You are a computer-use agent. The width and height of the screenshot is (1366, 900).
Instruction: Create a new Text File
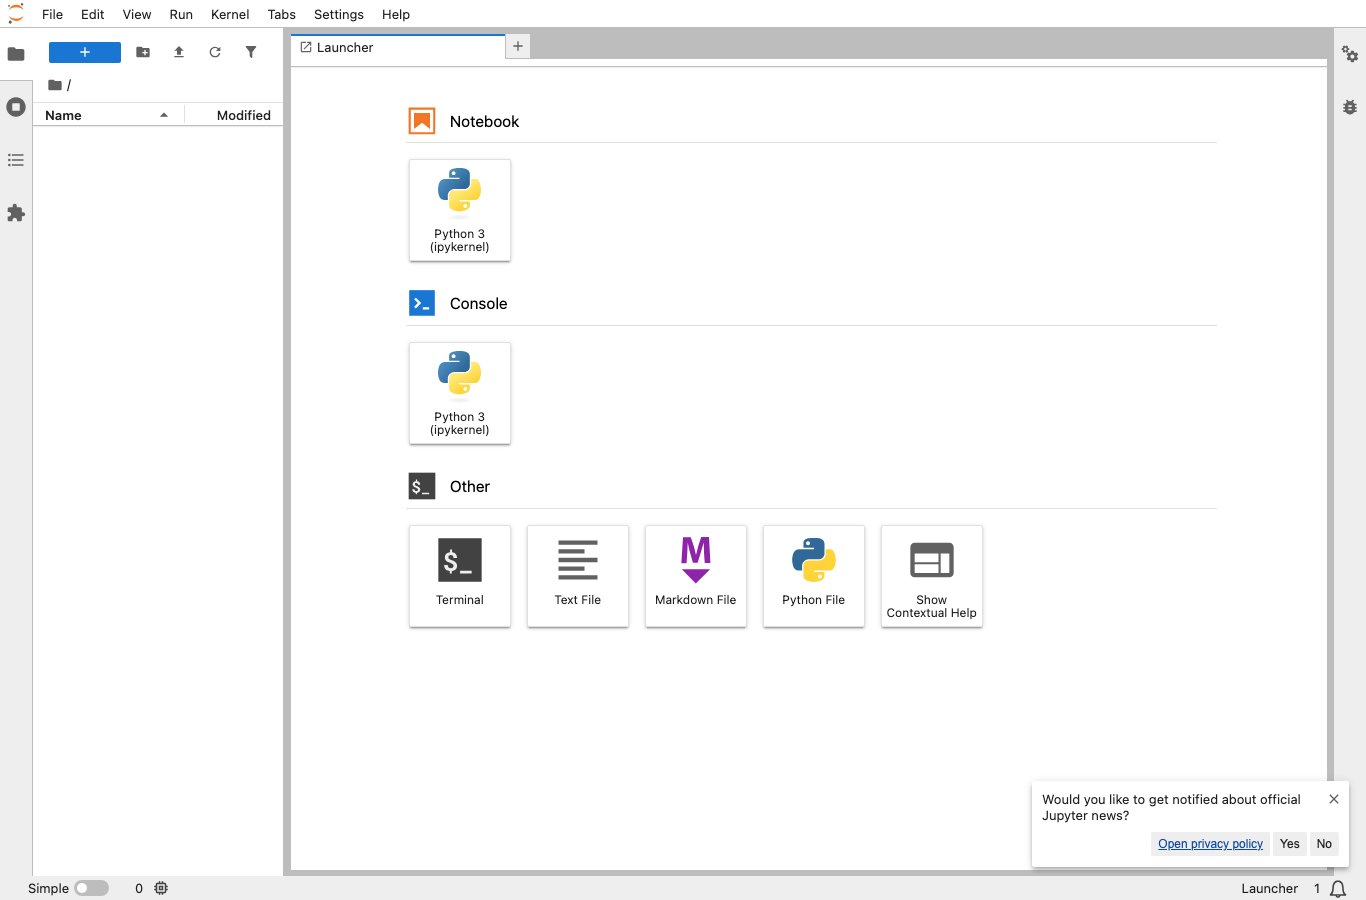578,576
